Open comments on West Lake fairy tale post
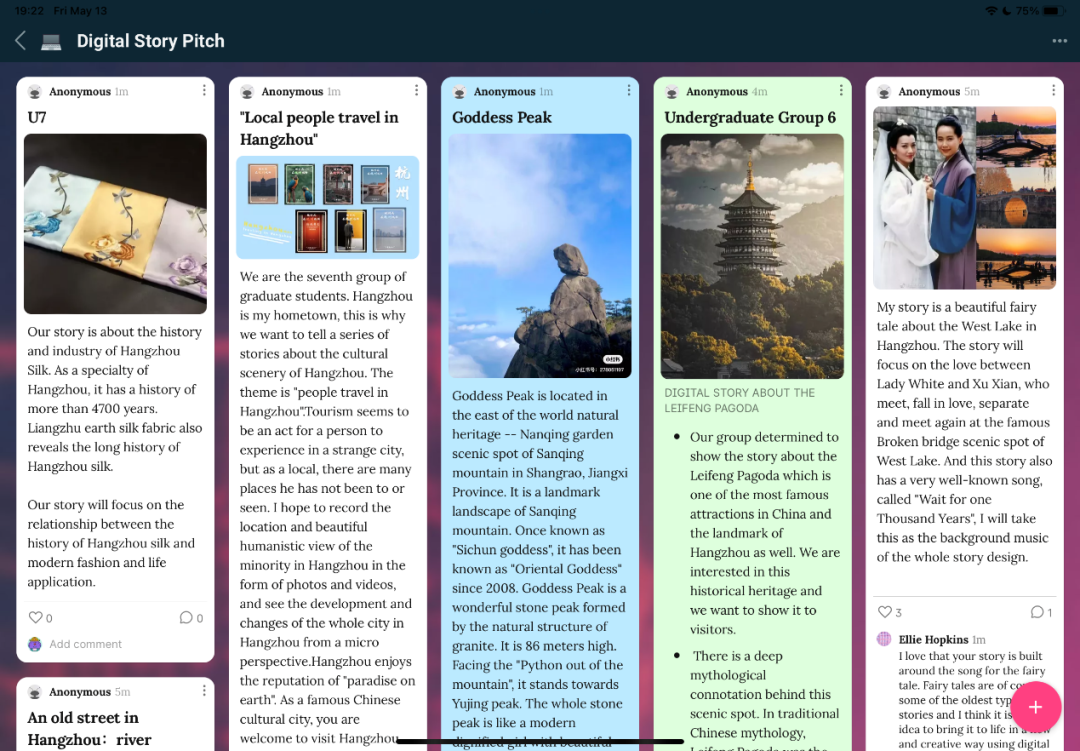The height and width of the screenshot is (751, 1080). (1037, 612)
